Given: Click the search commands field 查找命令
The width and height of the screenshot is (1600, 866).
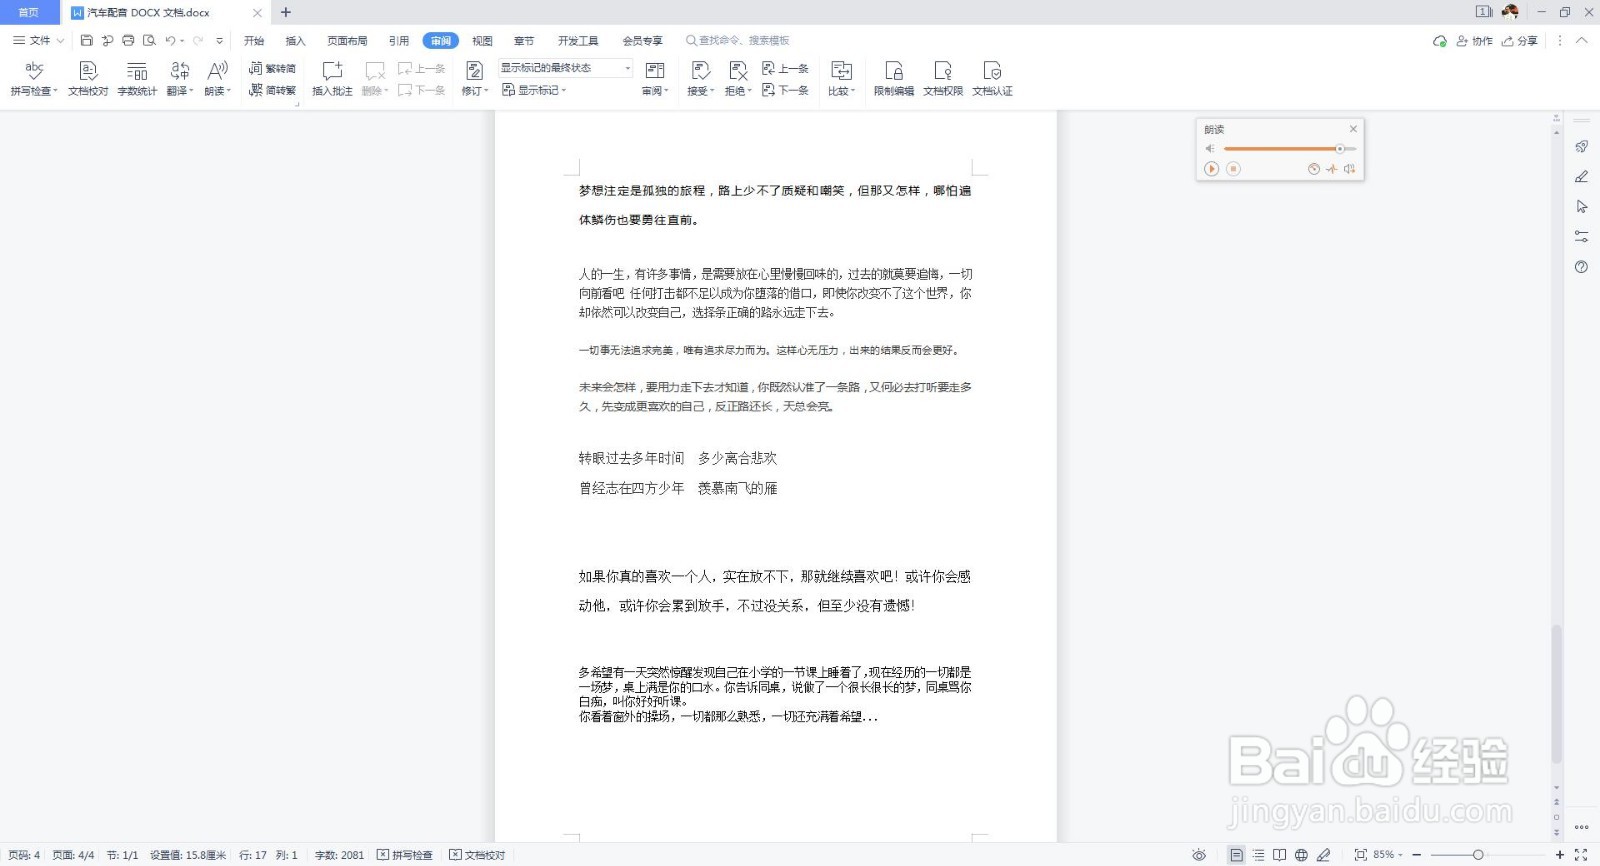Looking at the screenshot, I should (x=738, y=41).
